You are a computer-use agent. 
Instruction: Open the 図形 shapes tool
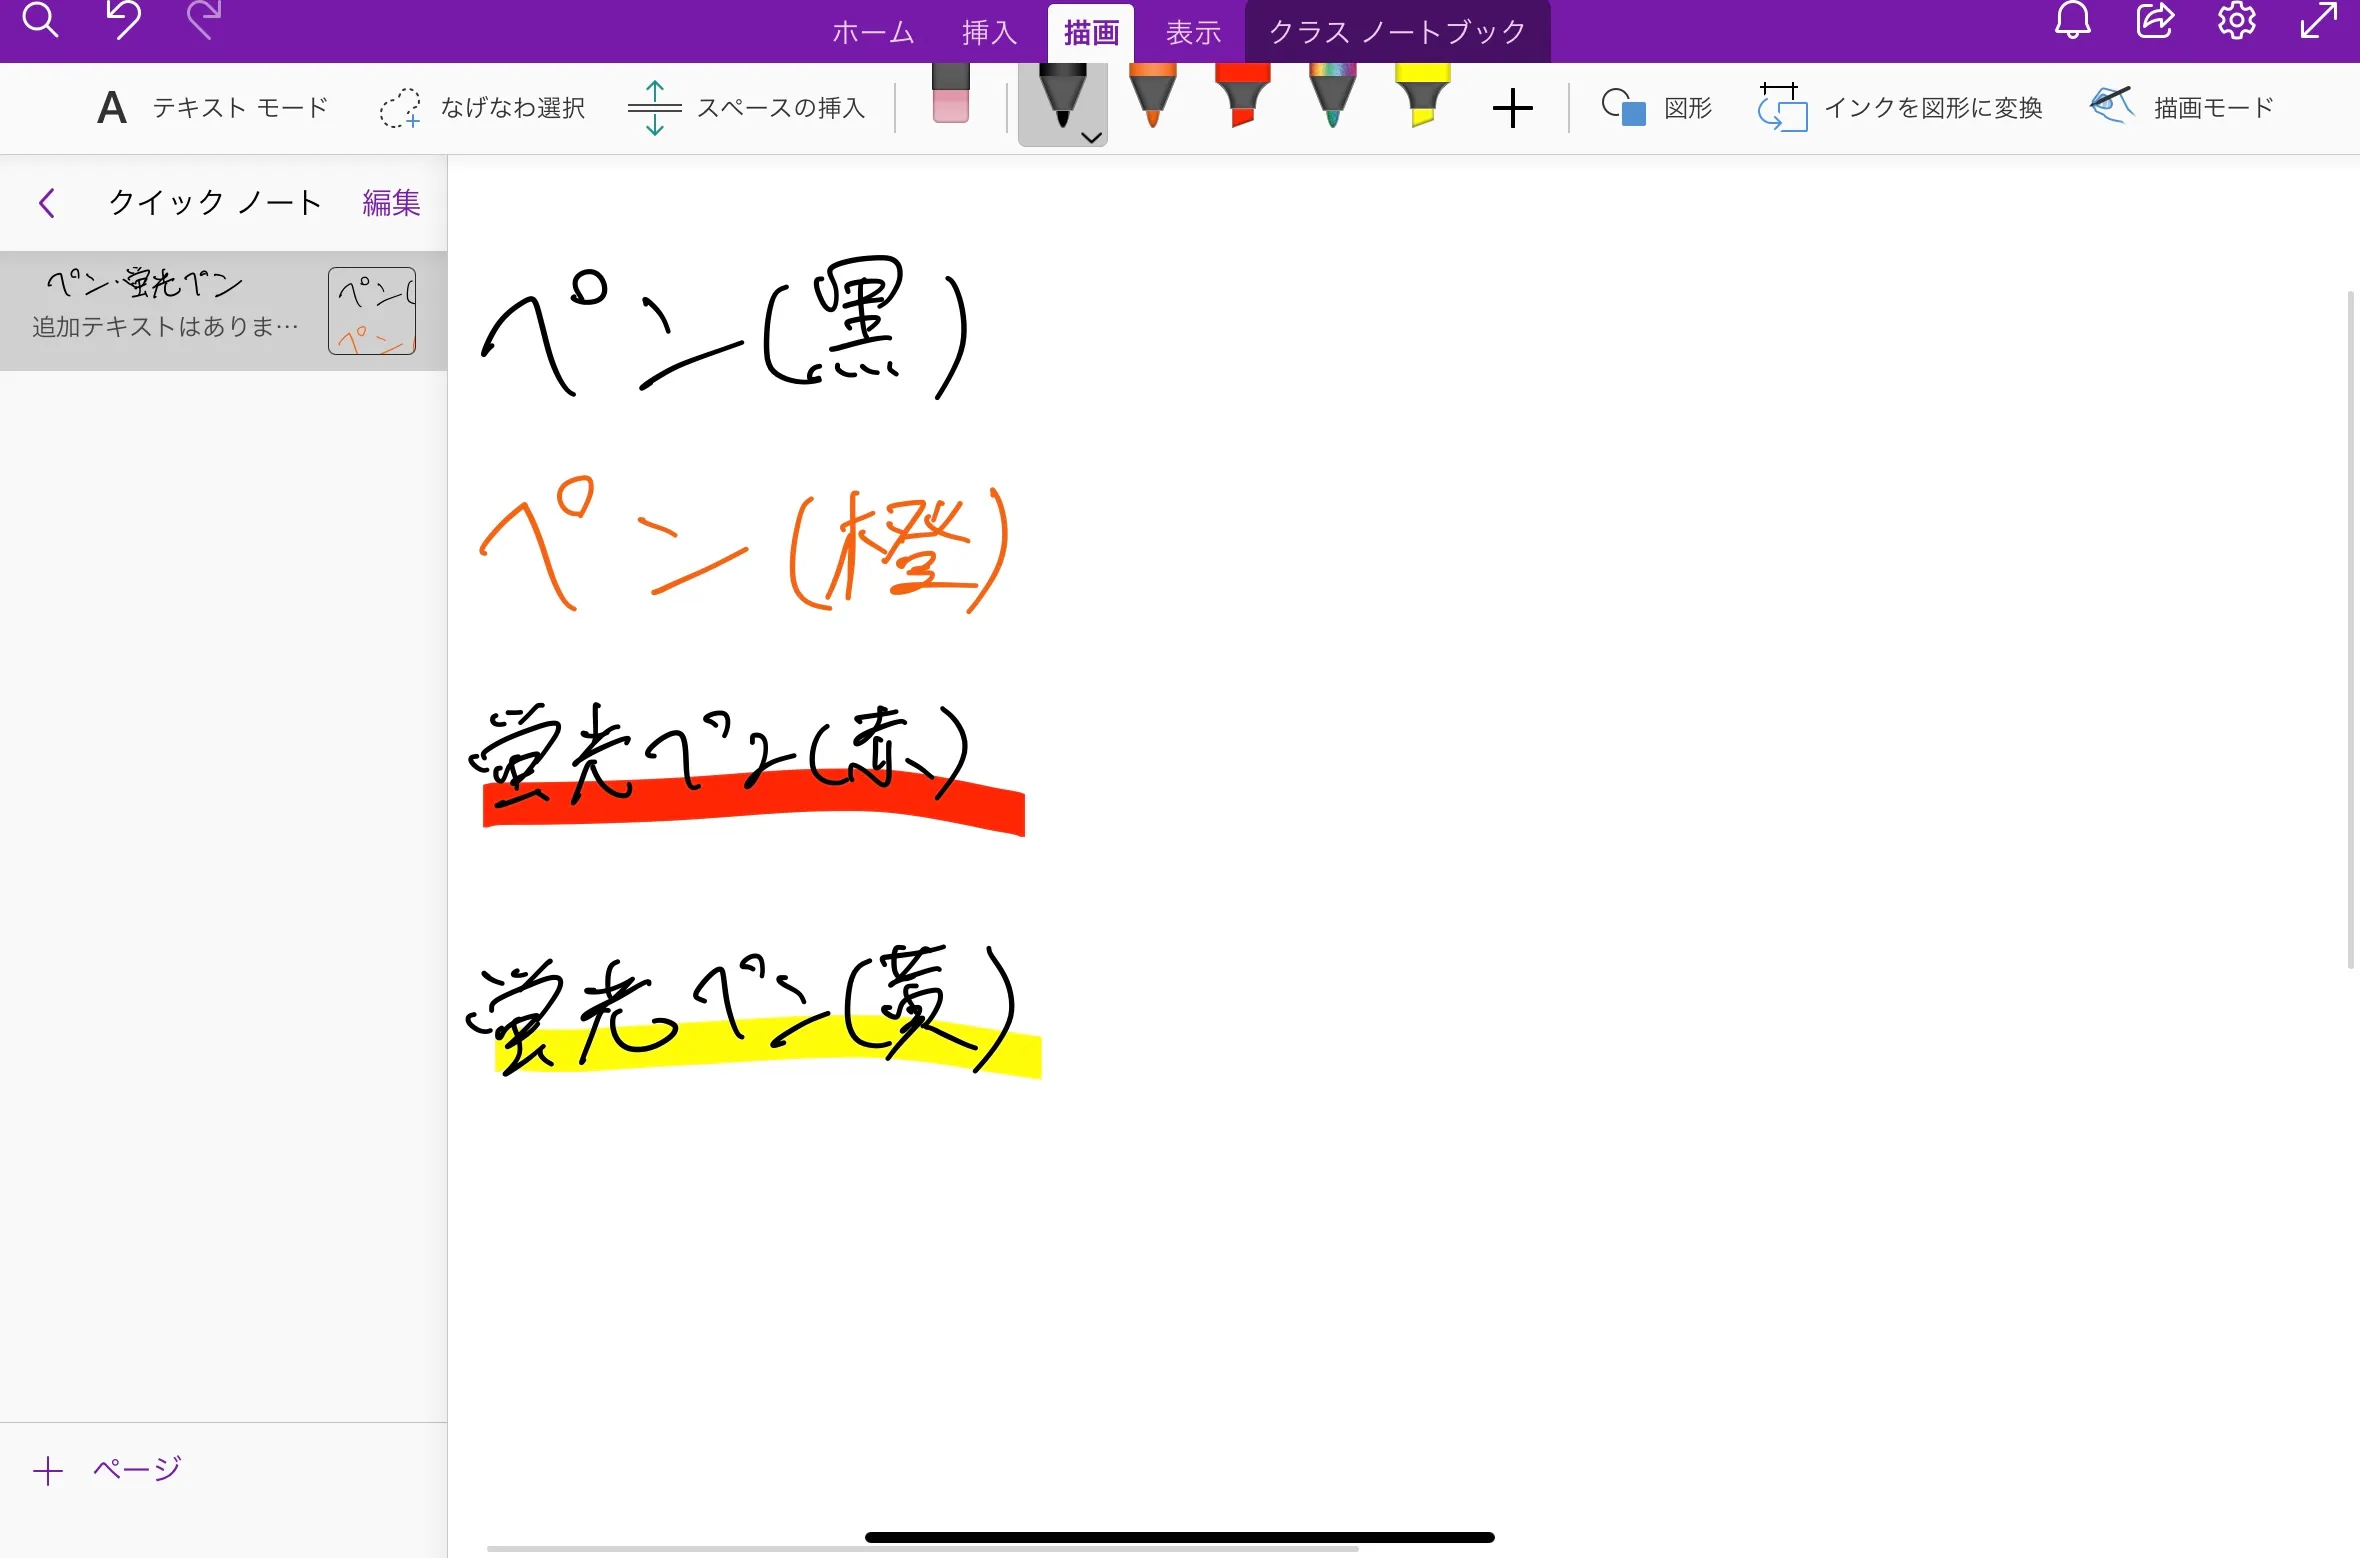(1655, 107)
